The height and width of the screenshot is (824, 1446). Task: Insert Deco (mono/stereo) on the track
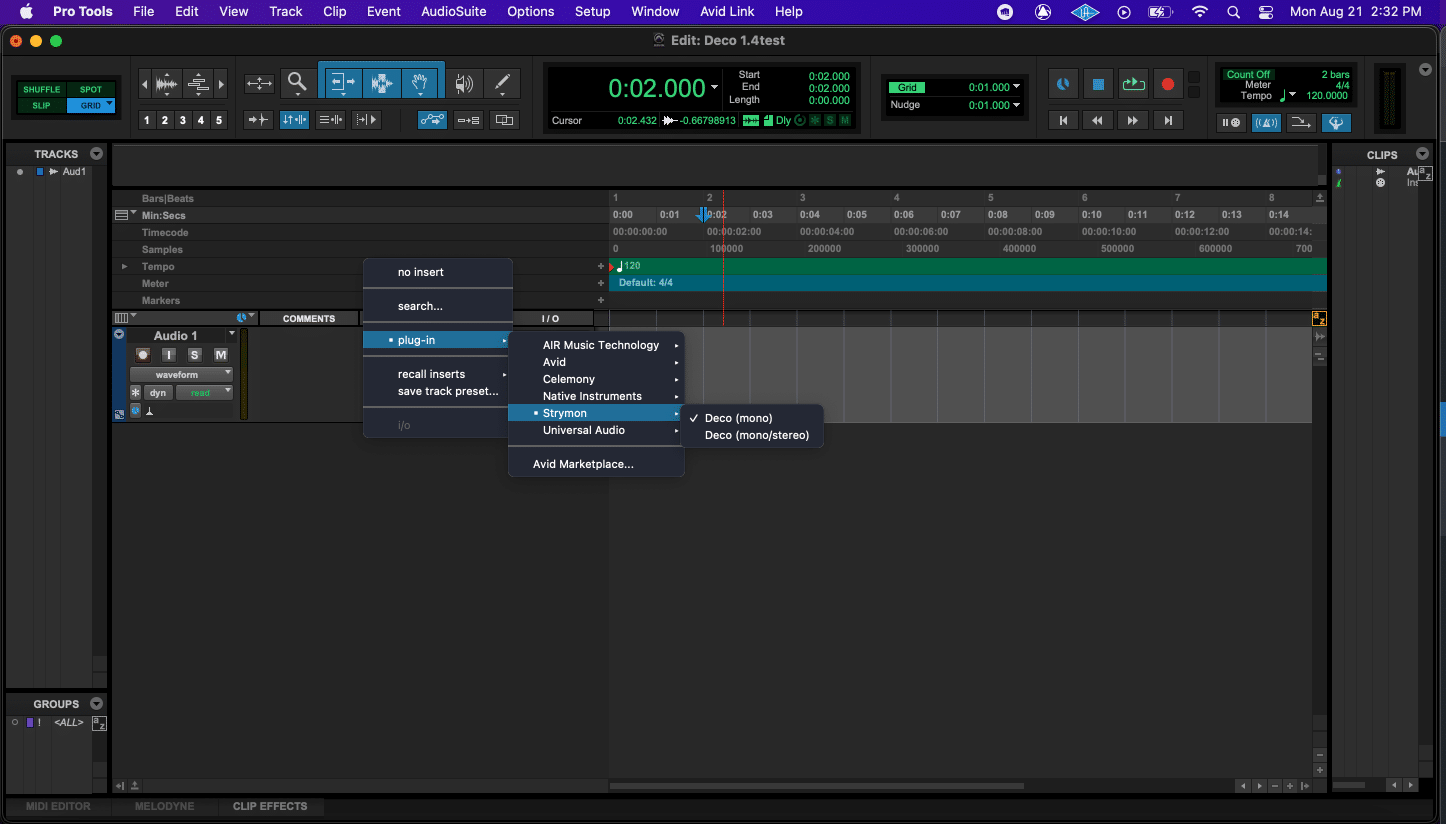(755, 435)
